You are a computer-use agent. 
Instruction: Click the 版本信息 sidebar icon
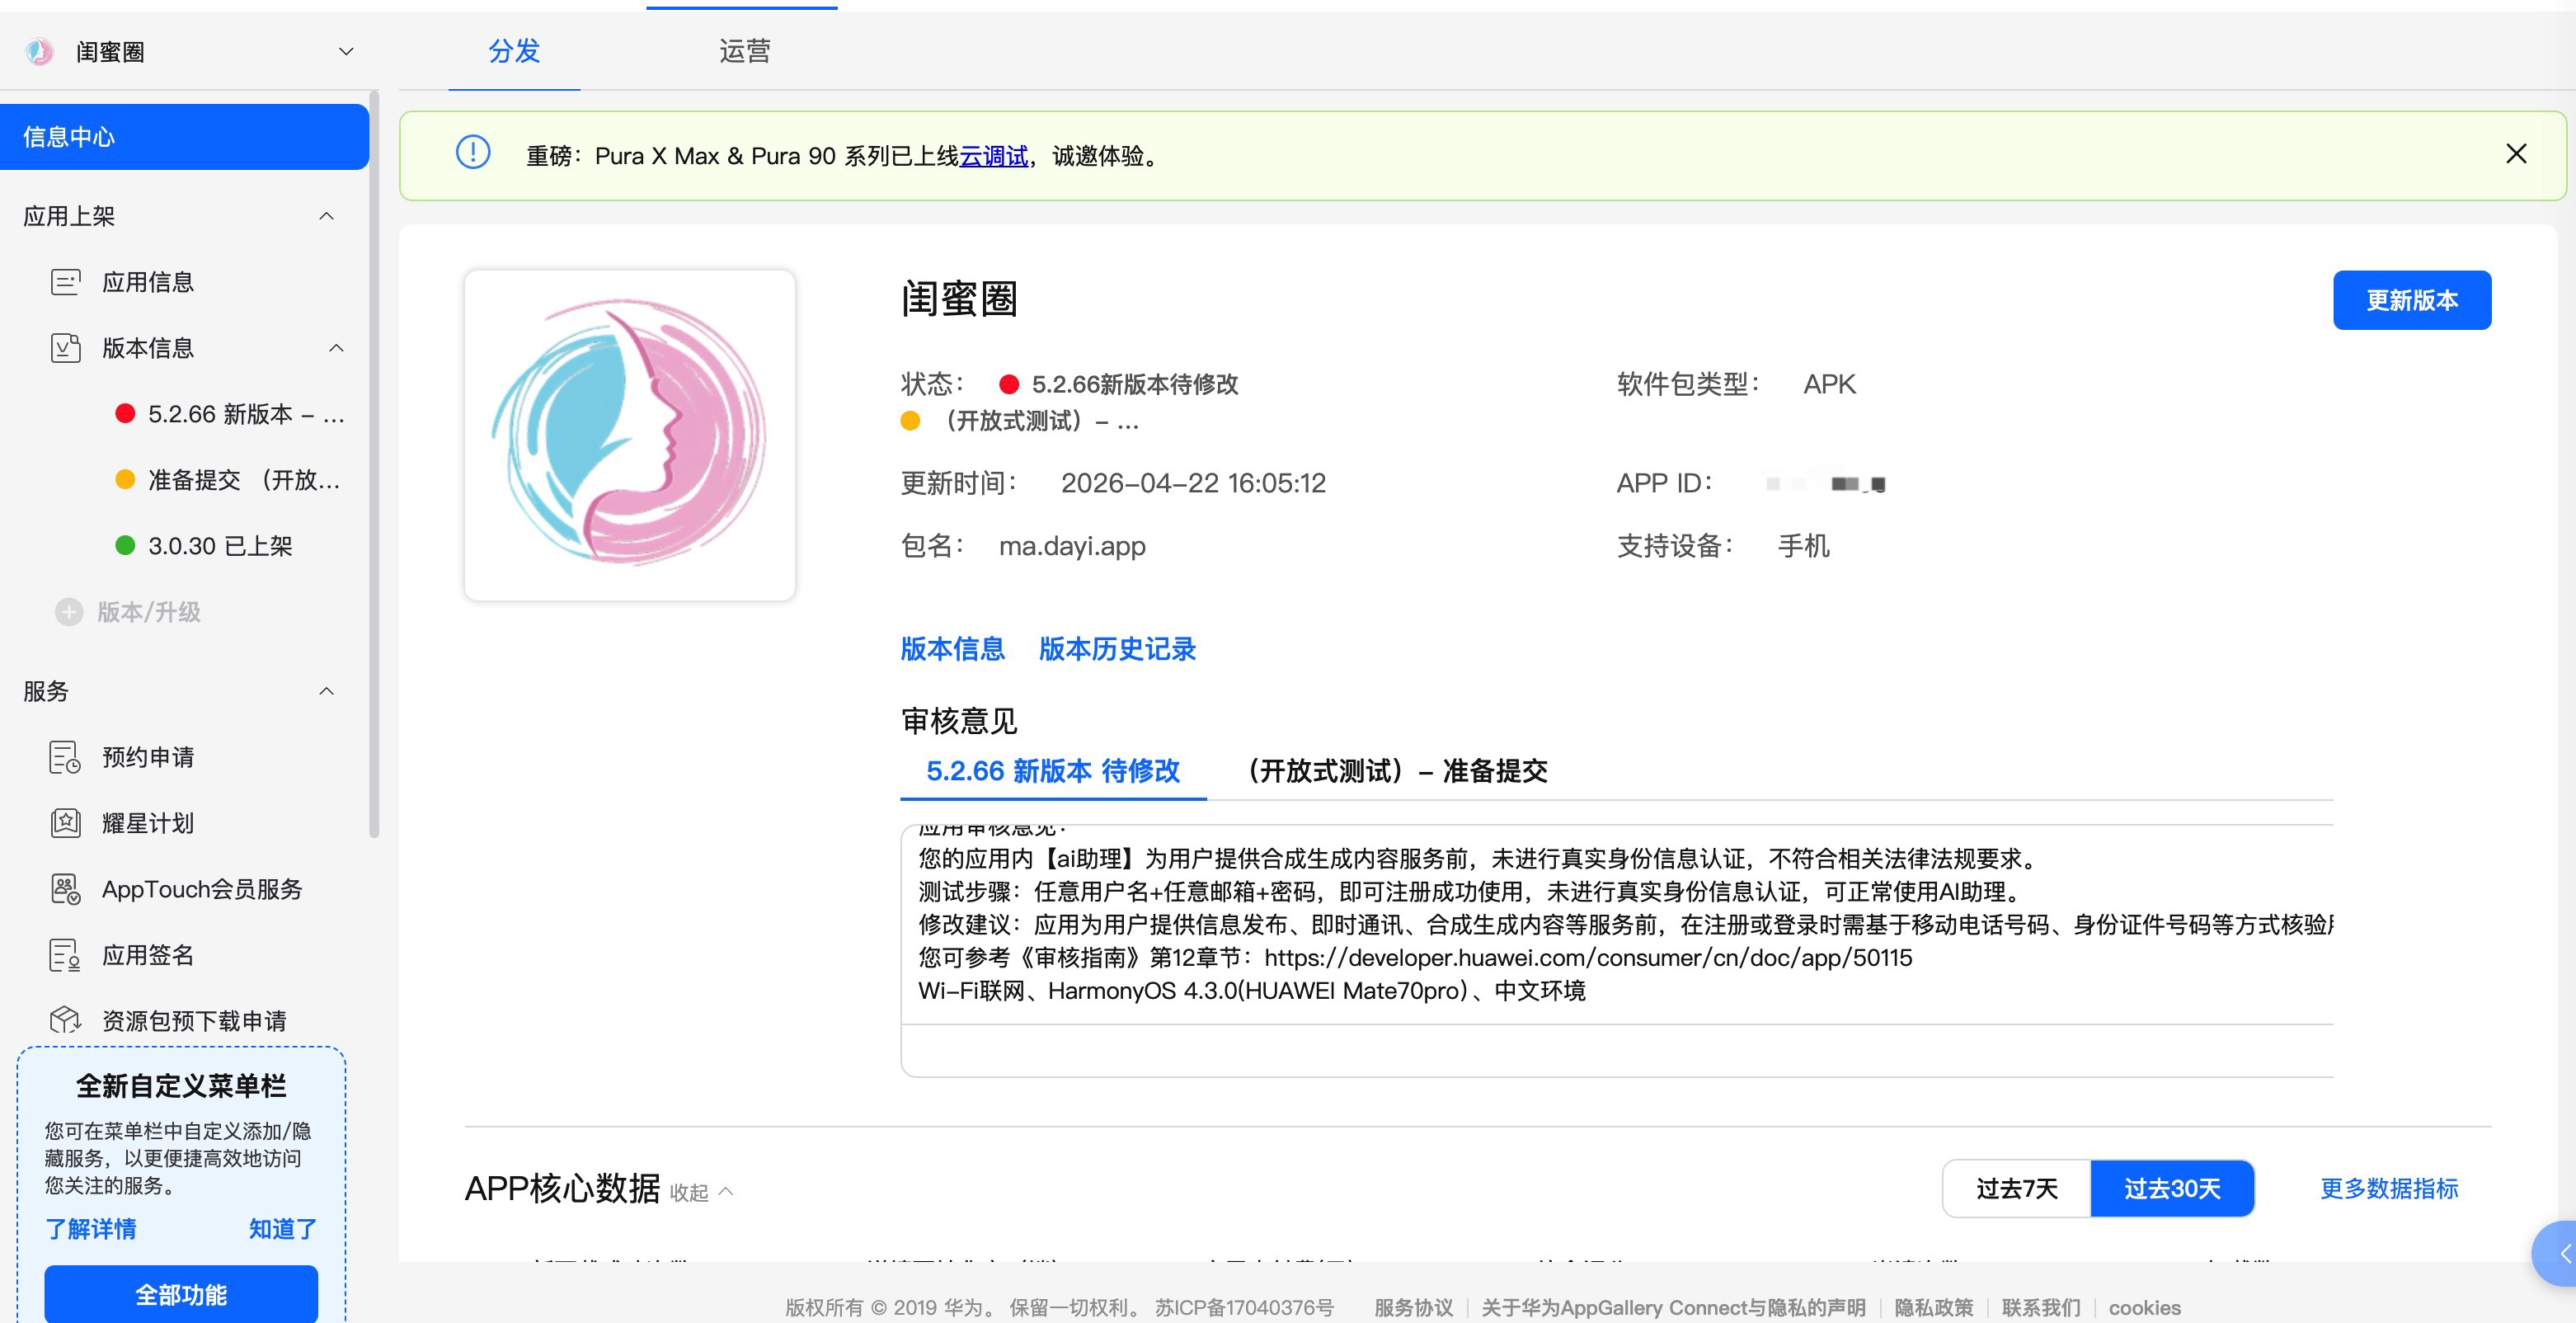[x=65, y=348]
